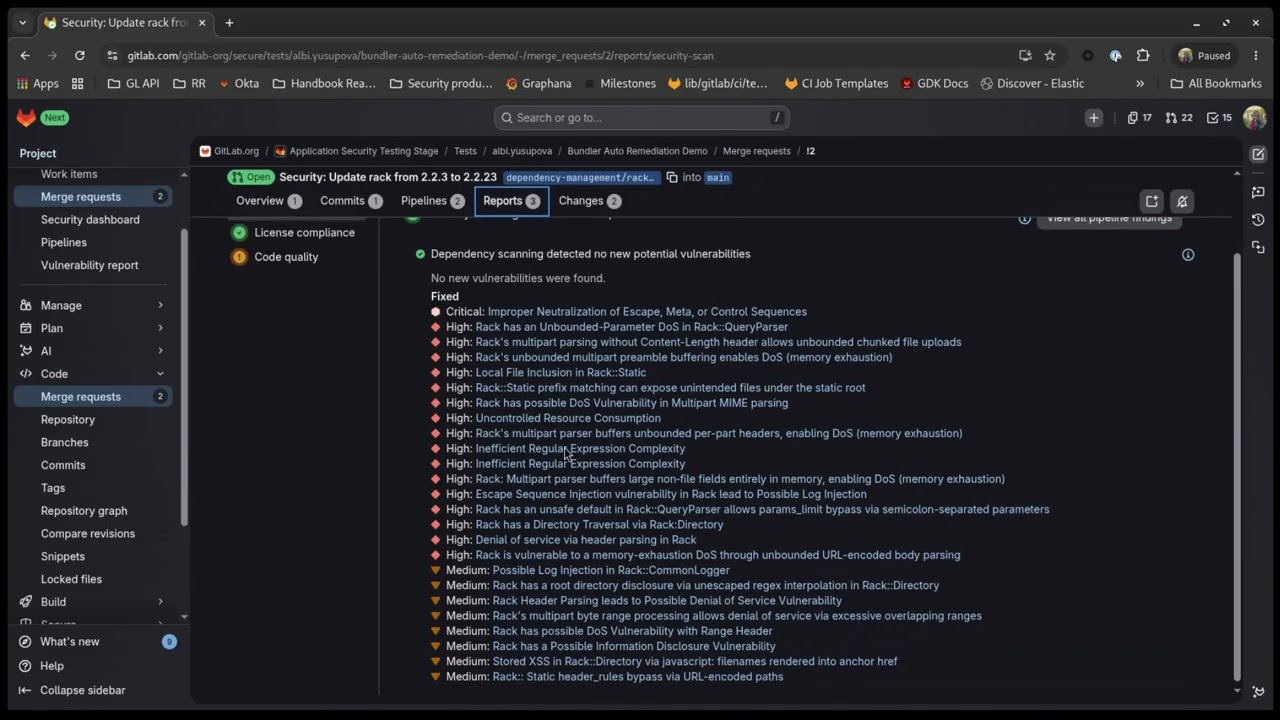Click the right sidebar comments icon
This screenshot has height=720, width=1280.
tap(1258, 192)
